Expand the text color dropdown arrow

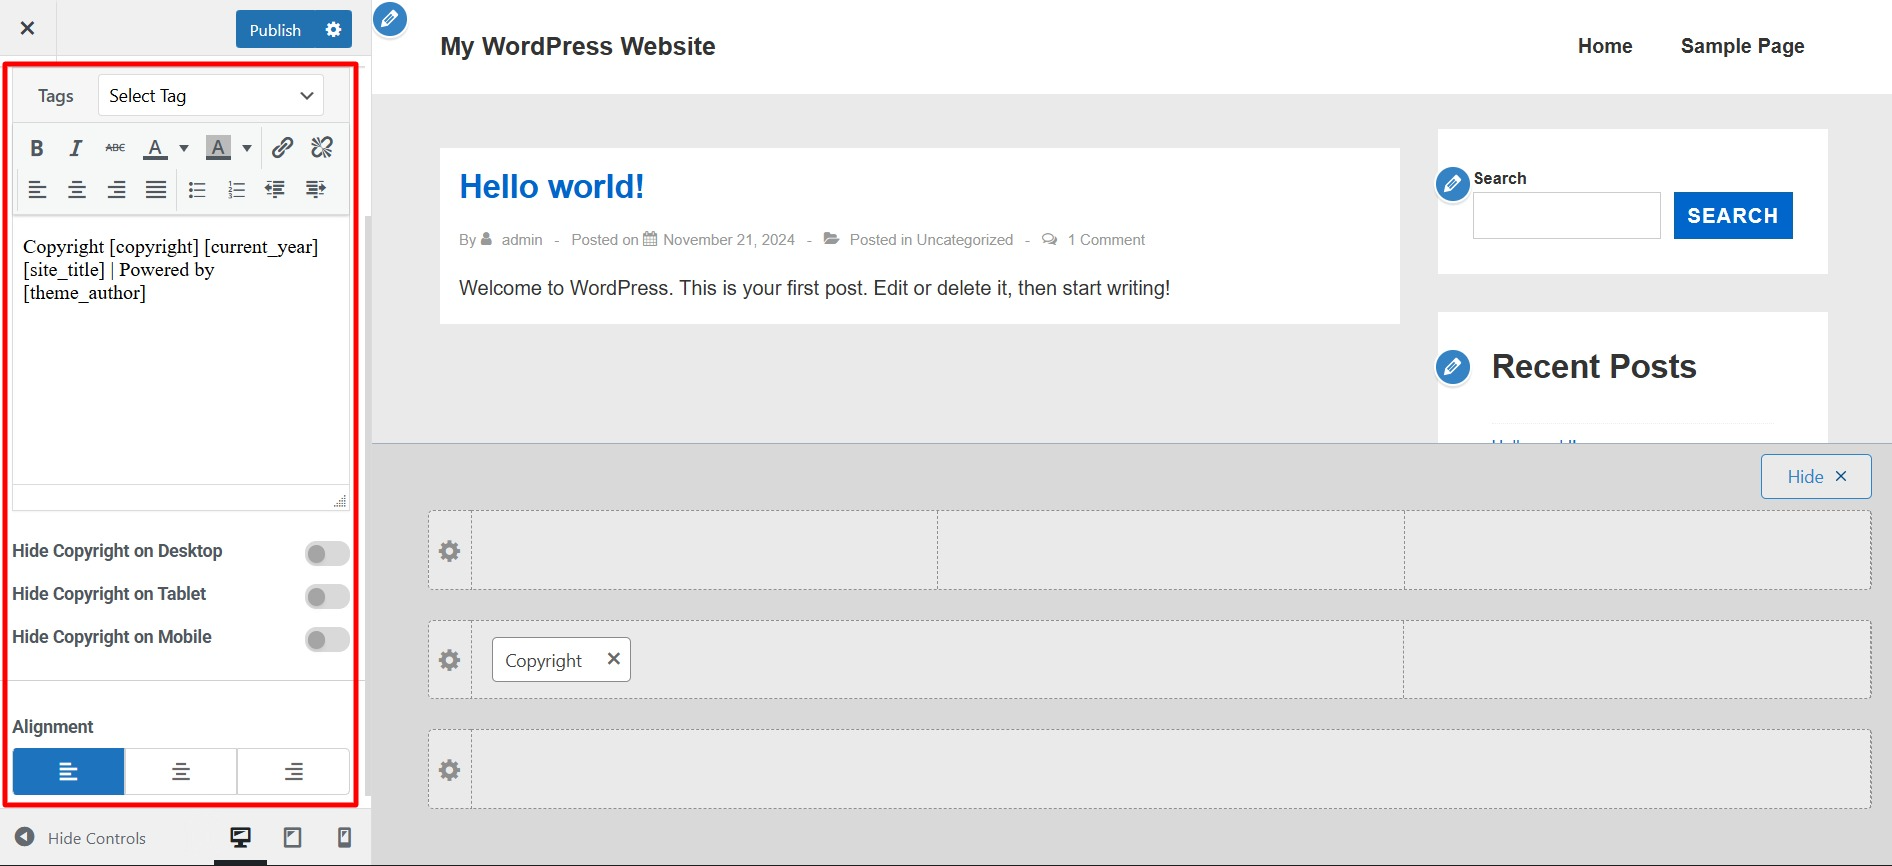tap(184, 149)
